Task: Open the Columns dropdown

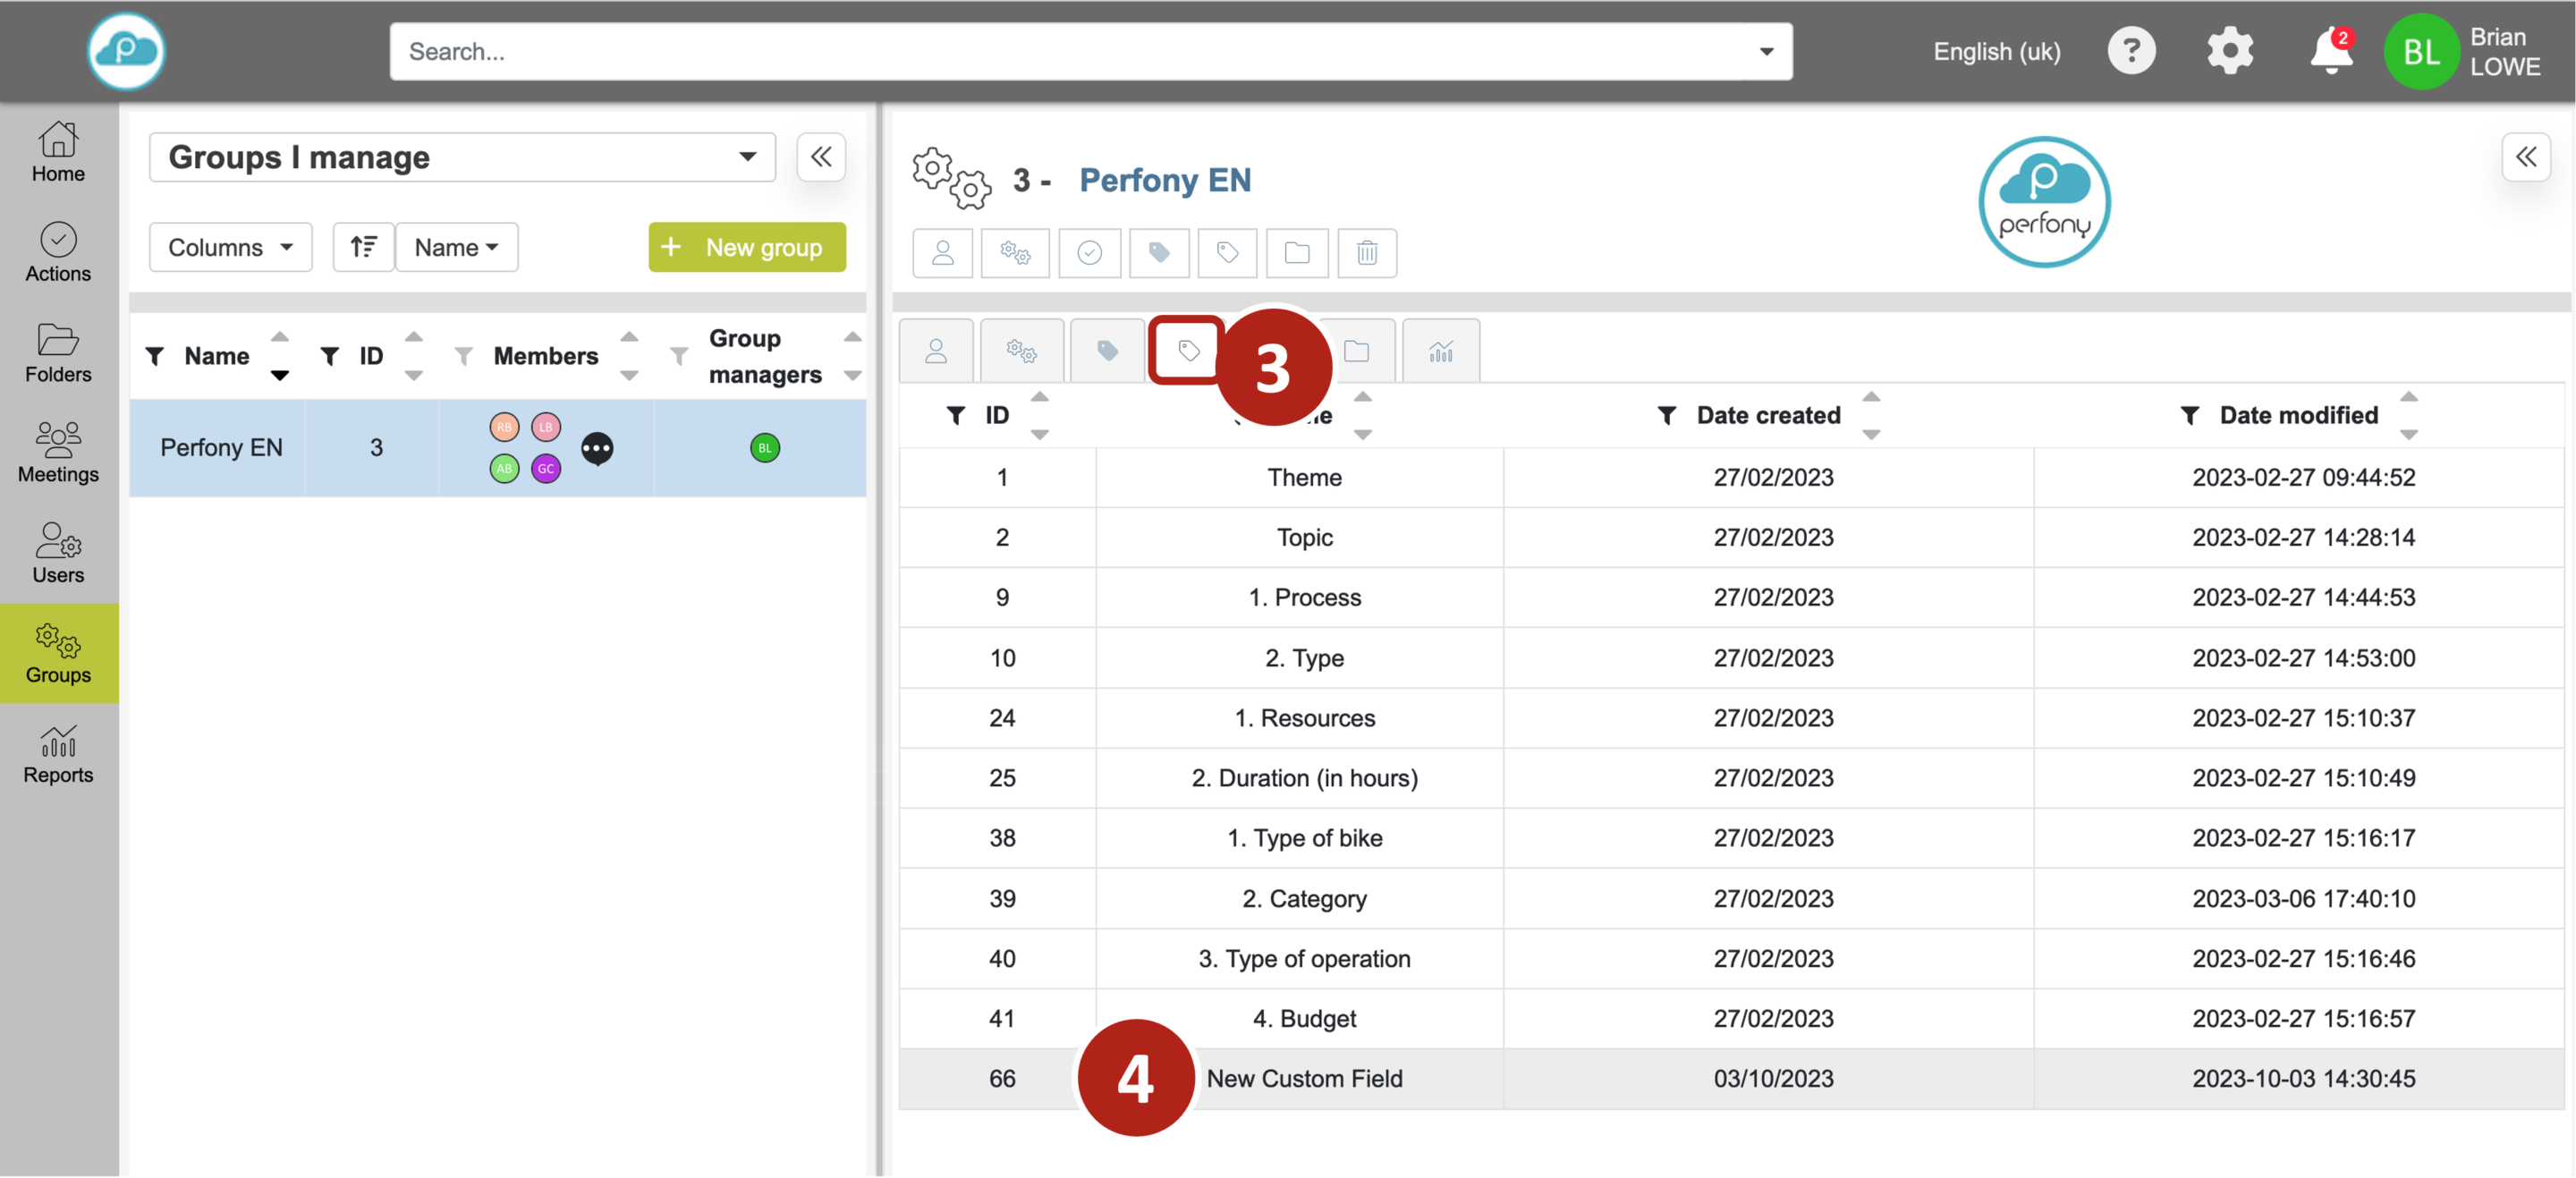Action: click(230, 247)
